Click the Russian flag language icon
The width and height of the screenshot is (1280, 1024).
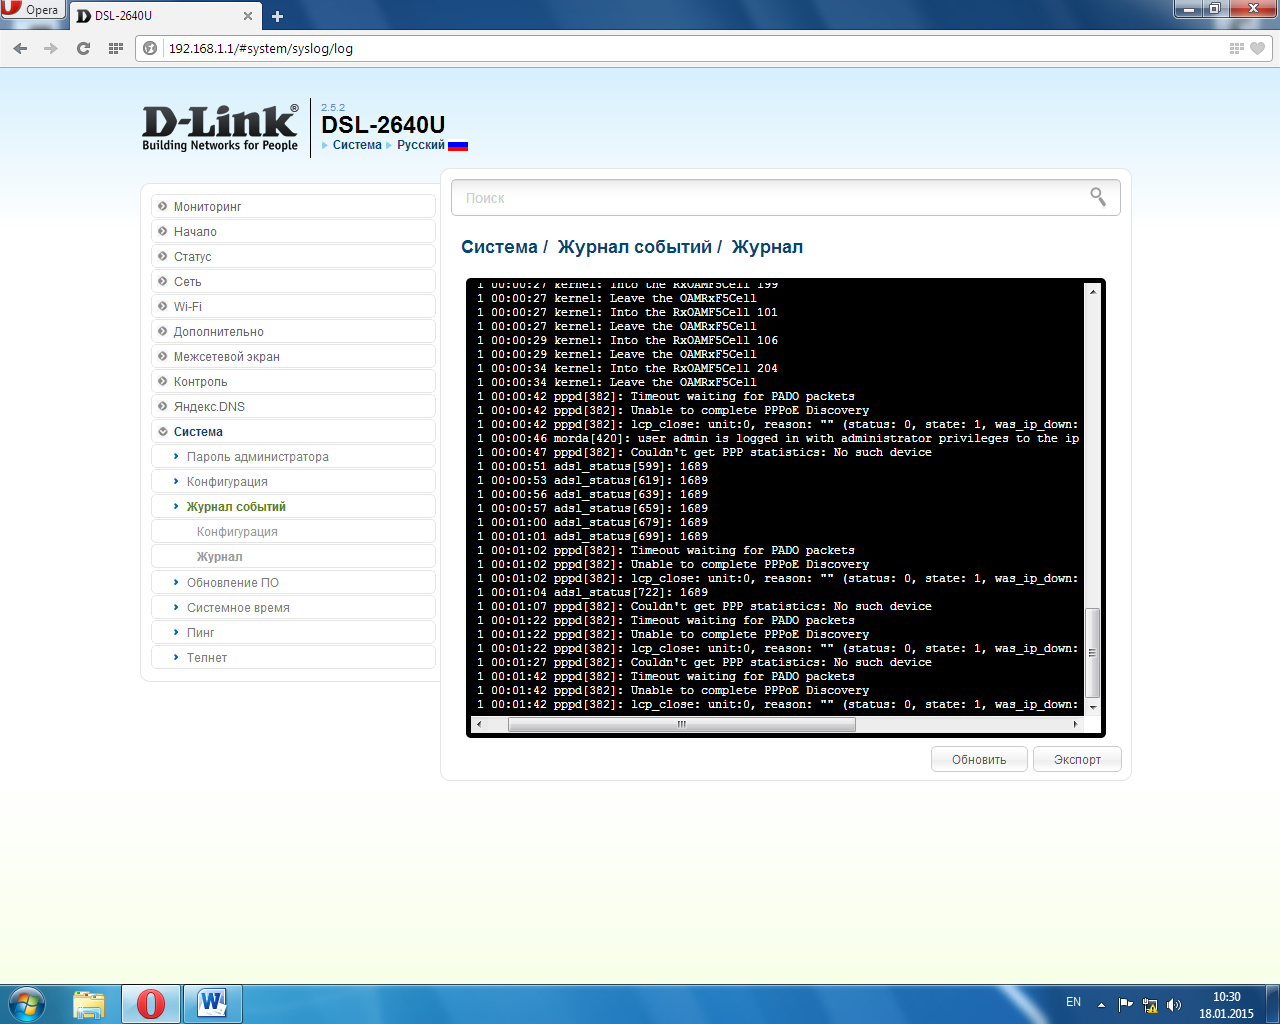[x=458, y=145]
